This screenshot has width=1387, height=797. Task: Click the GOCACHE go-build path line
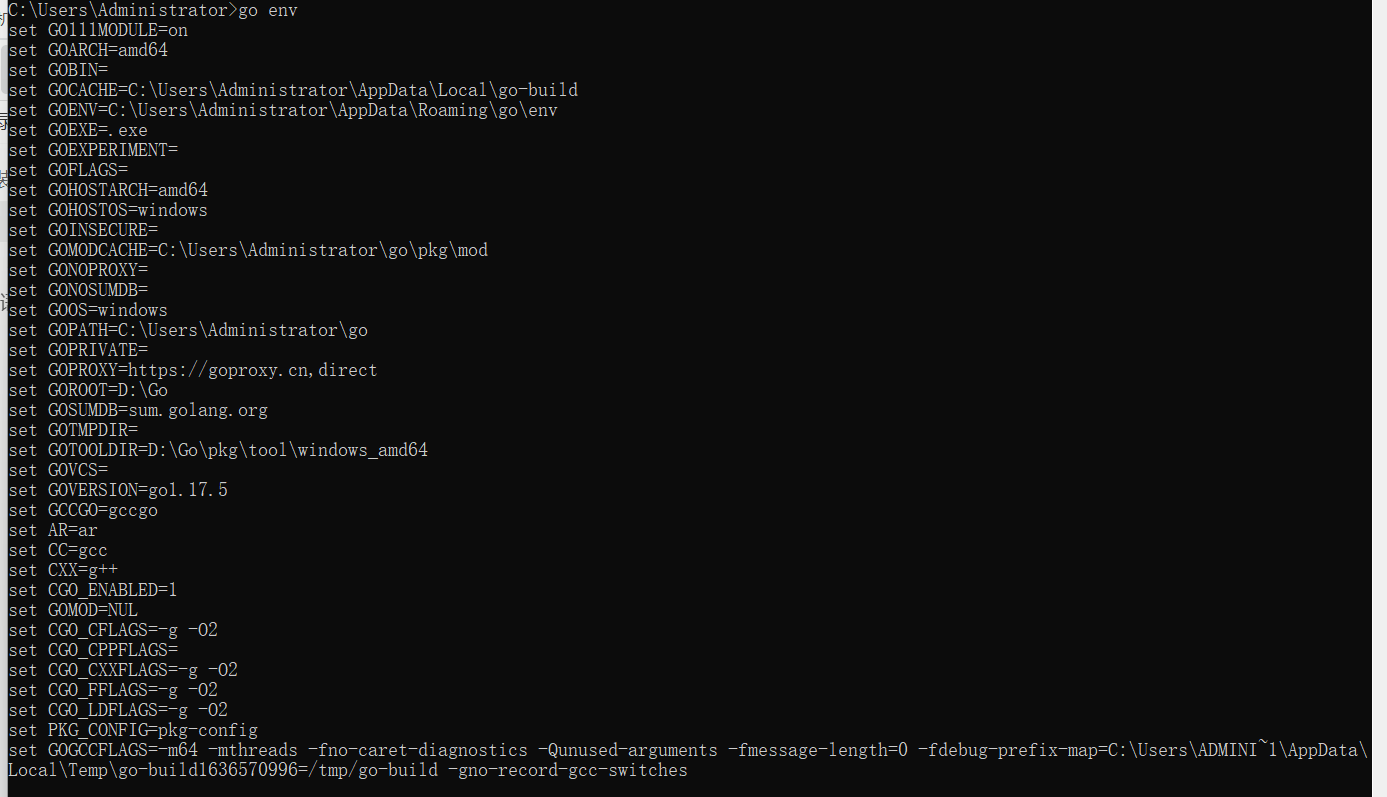[293, 90]
